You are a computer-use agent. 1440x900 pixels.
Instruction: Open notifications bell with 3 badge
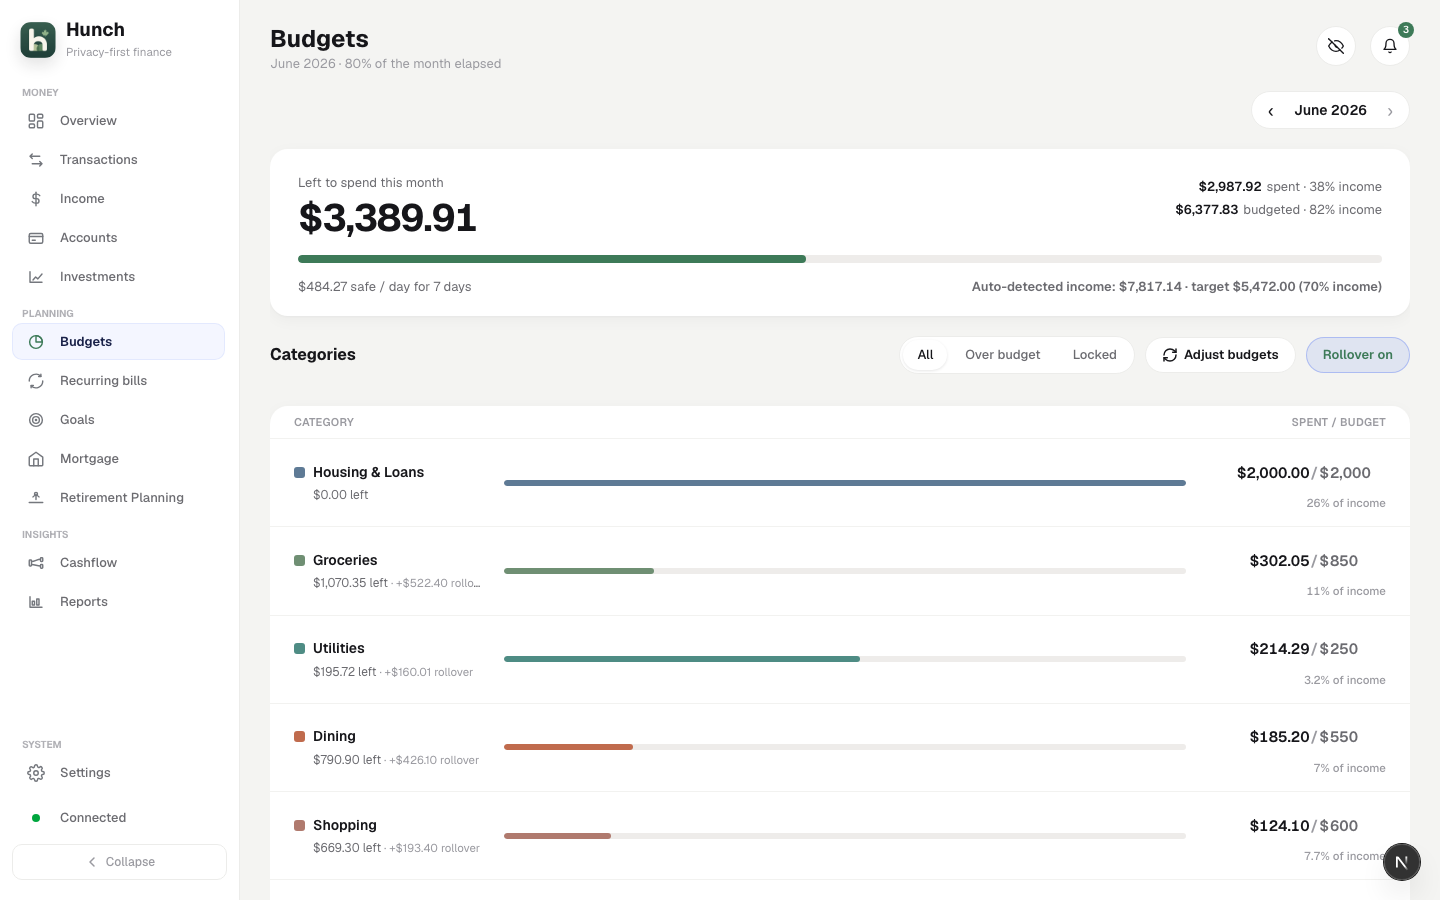1390,46
